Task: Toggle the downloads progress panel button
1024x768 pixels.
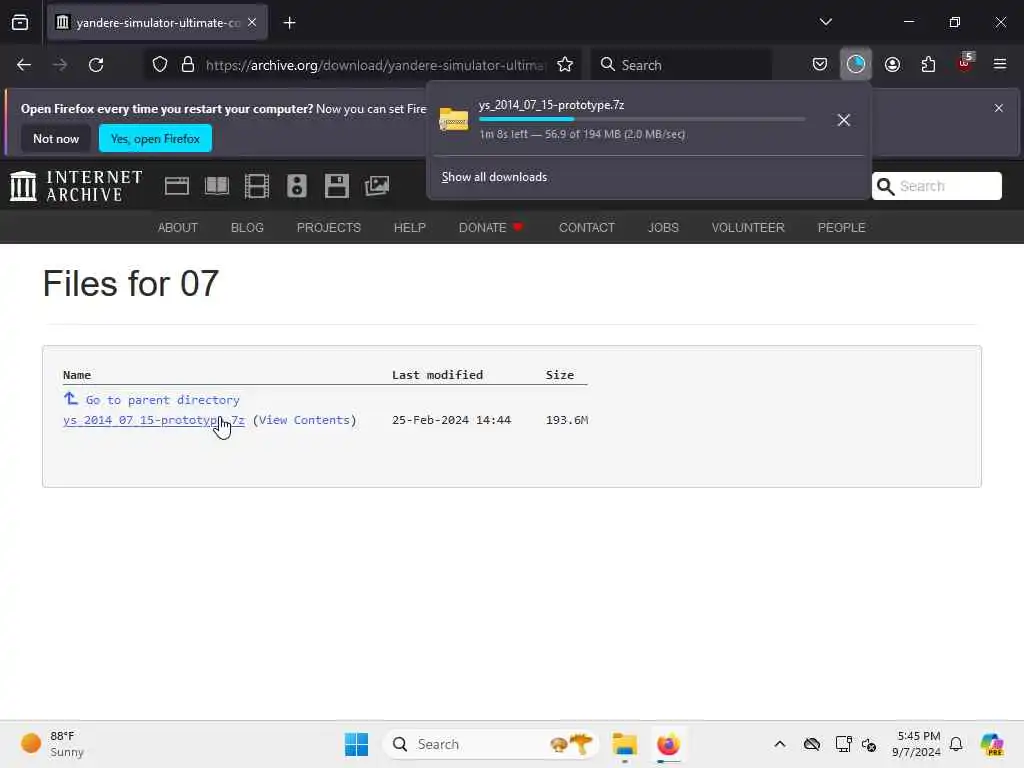Action: click(856, 64)
